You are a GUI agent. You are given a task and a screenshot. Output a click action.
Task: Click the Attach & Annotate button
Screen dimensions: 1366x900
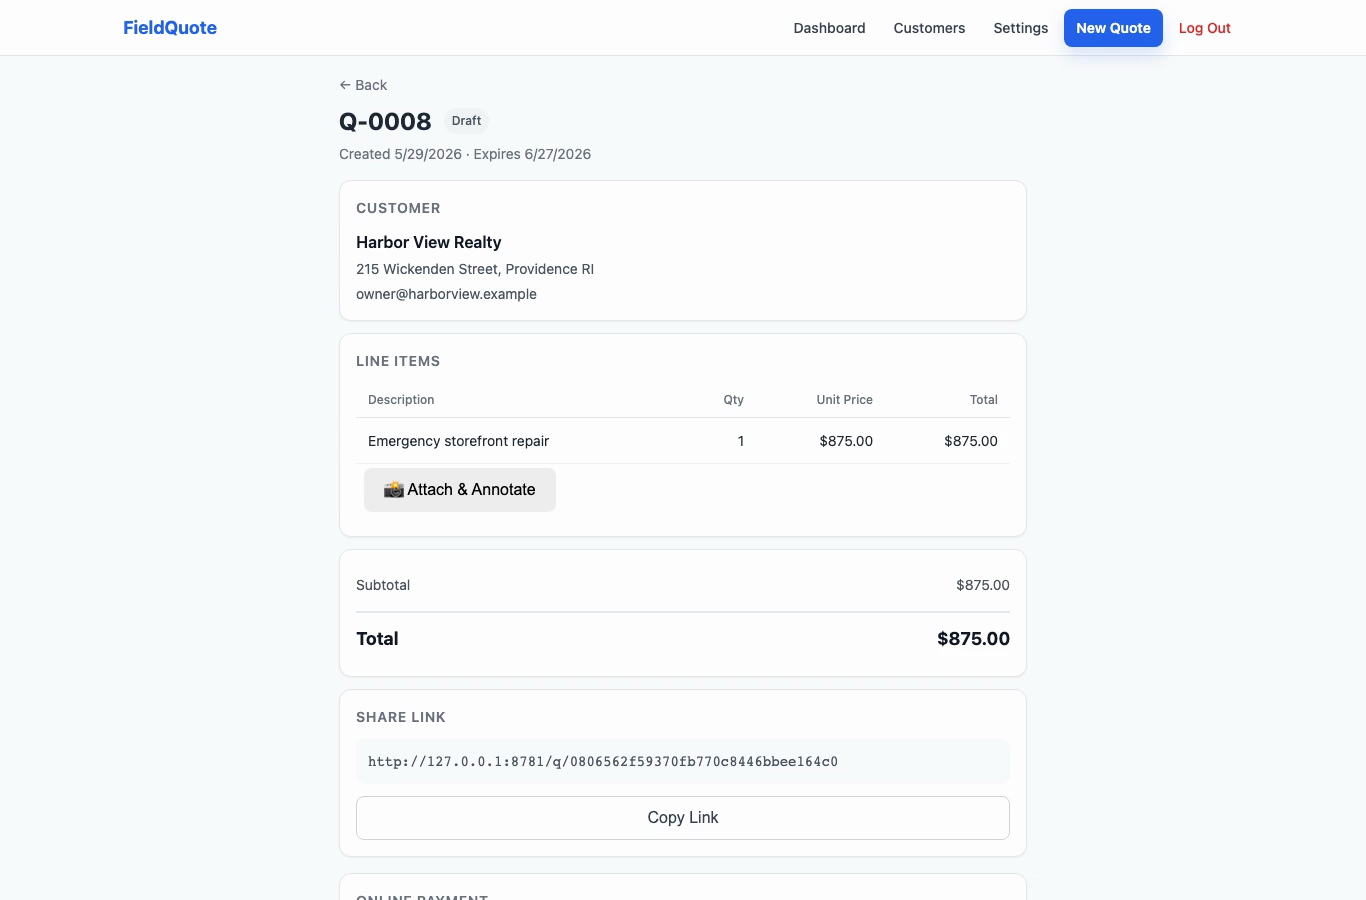[460, 490]
